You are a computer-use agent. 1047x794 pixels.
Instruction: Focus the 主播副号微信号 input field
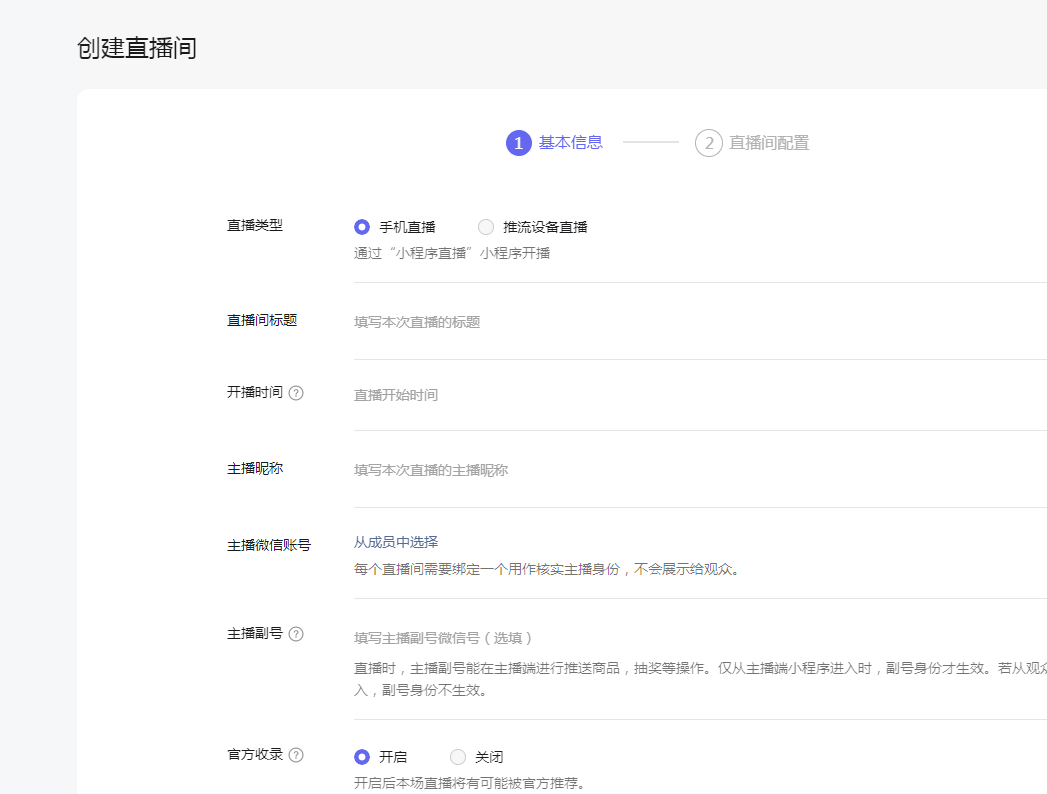point(700,638)
